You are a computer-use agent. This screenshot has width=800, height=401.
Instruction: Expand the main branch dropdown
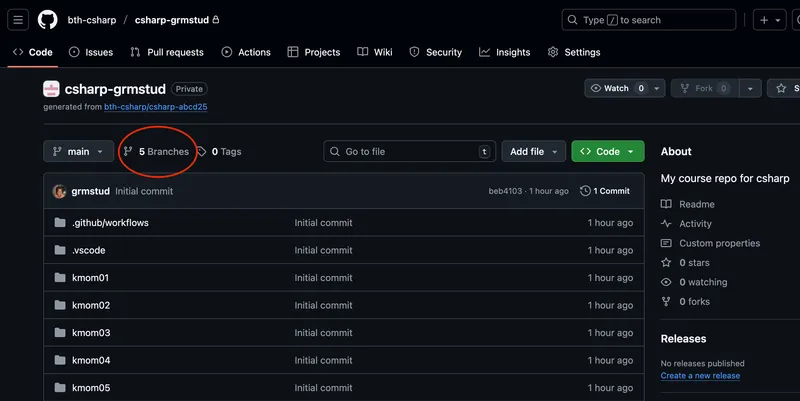click(x=79, y=152)
